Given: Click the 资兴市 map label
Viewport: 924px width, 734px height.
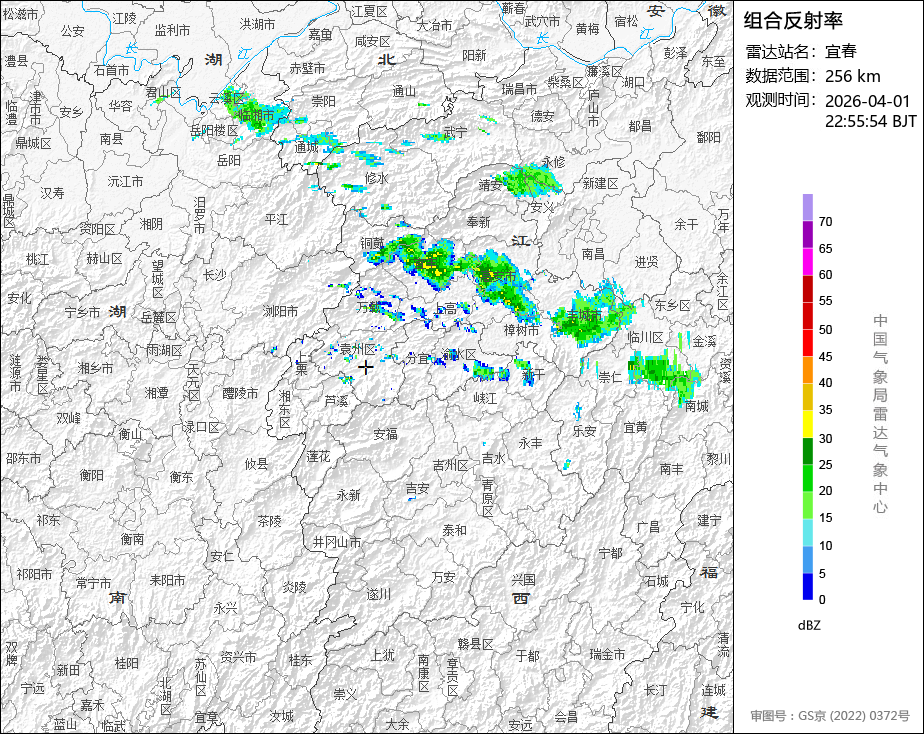Looking at the screenshot, I should click(x=238, y=656).
